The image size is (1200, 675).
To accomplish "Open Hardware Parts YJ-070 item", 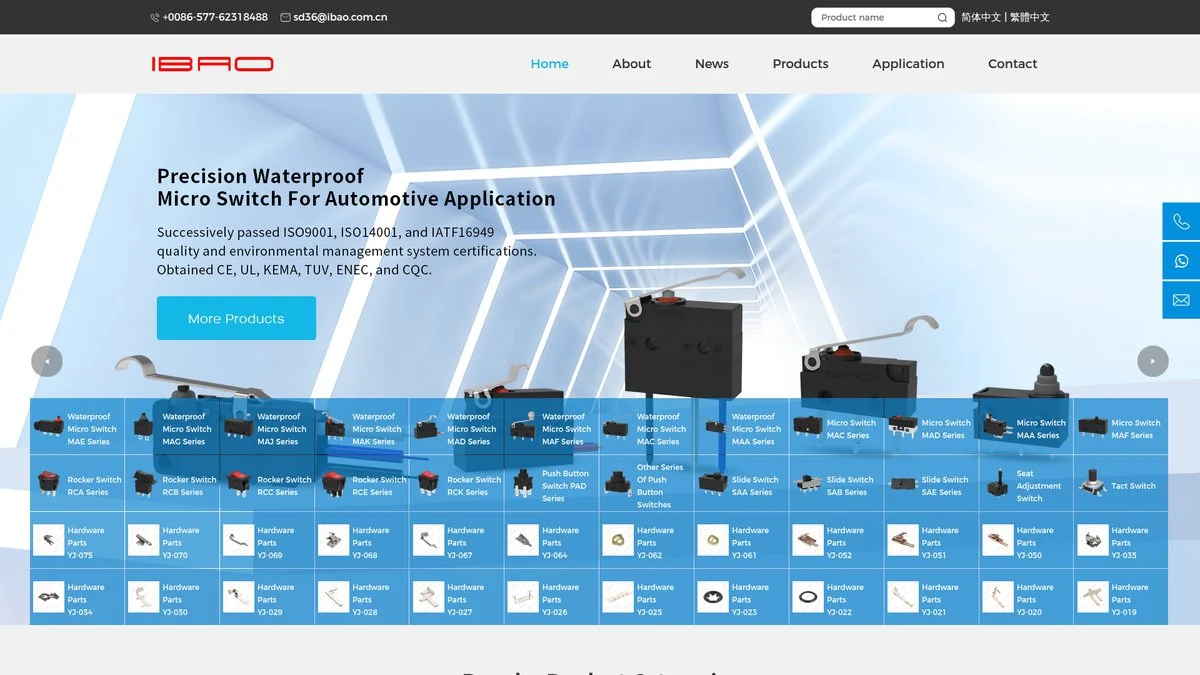I will [x=172, y=541].
